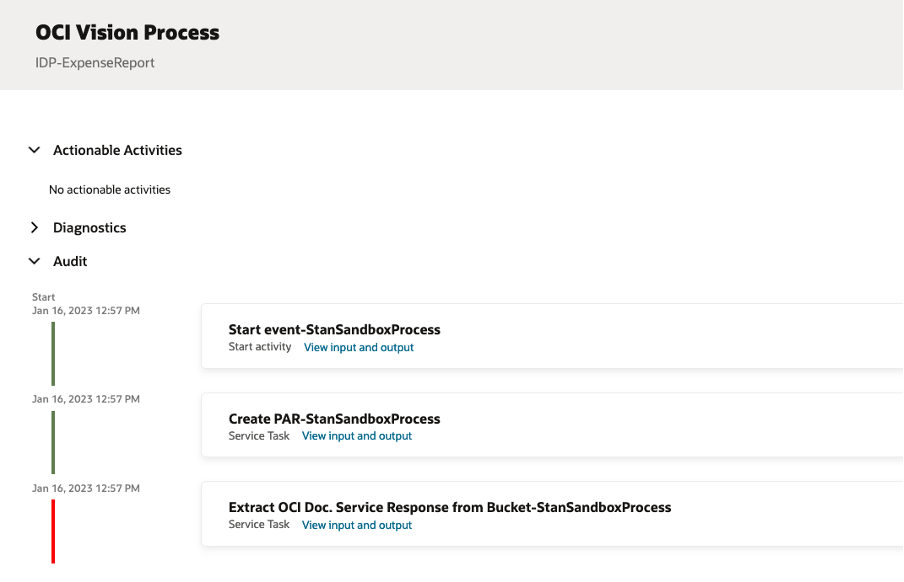
Task: Expand the Diagnostics section chevron
Action: click(34, 228)
